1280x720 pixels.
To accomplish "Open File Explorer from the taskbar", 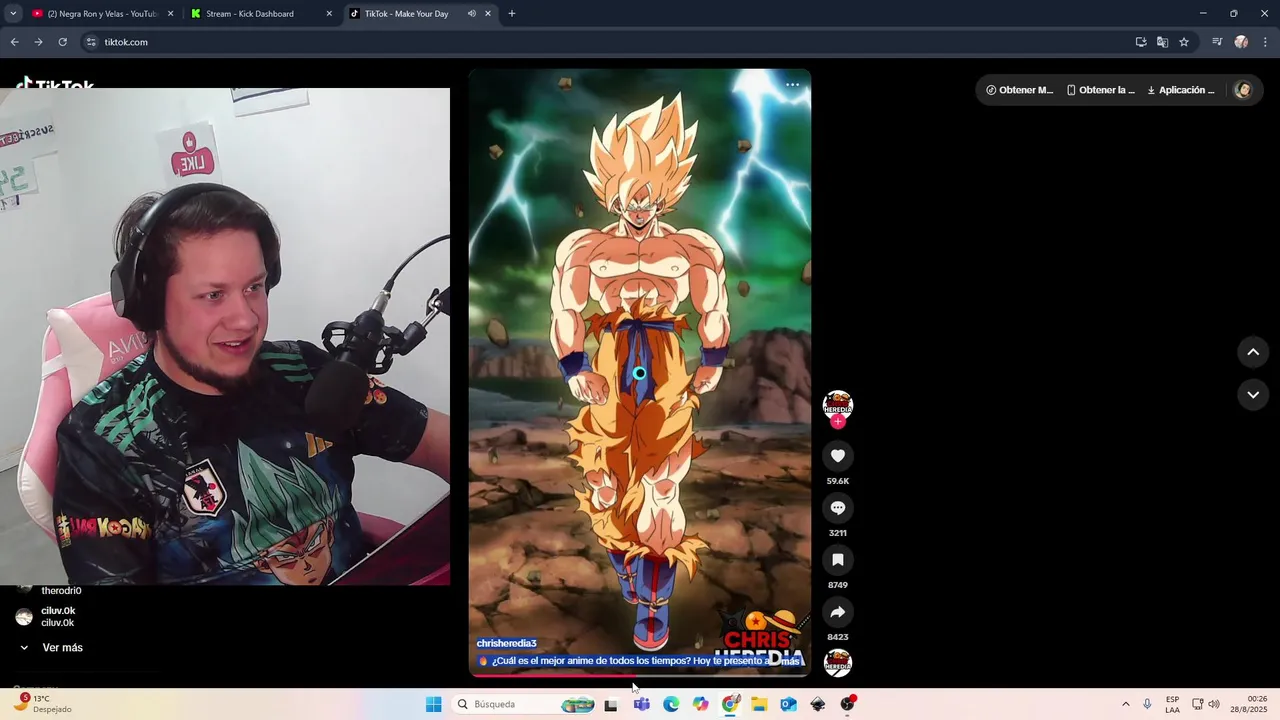I will pyautogui.click(x=759, y=704).
